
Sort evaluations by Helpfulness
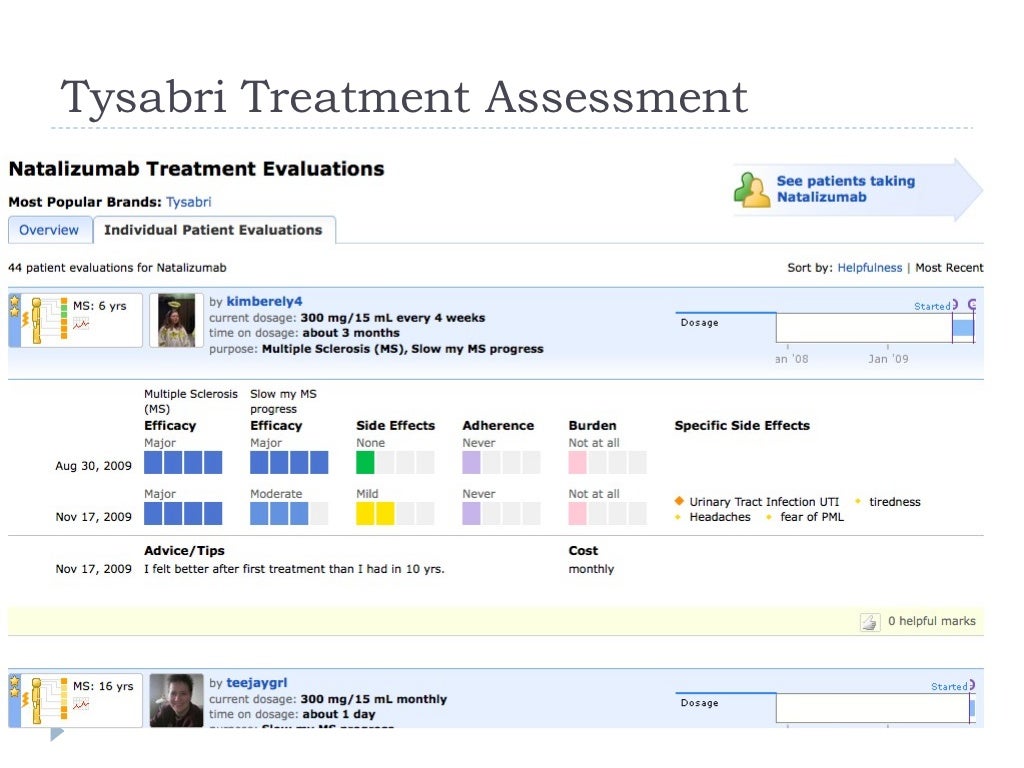[869, 268]
